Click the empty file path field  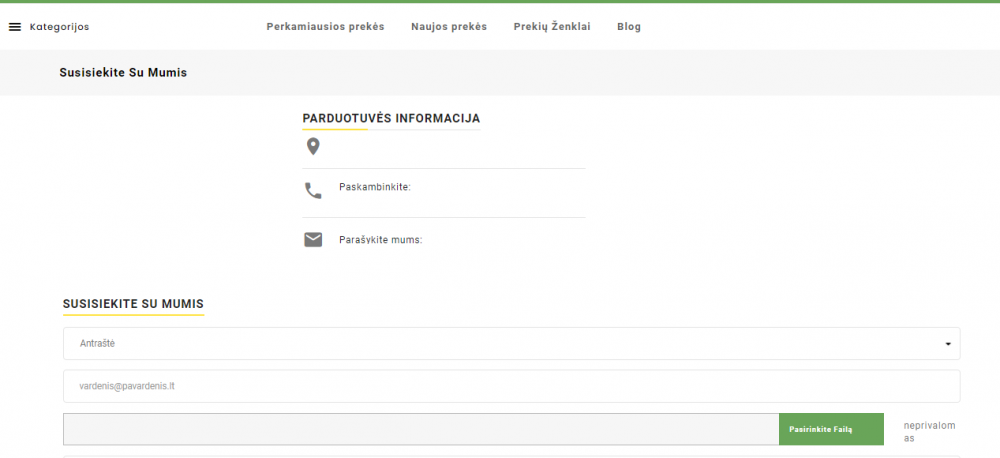421,429
